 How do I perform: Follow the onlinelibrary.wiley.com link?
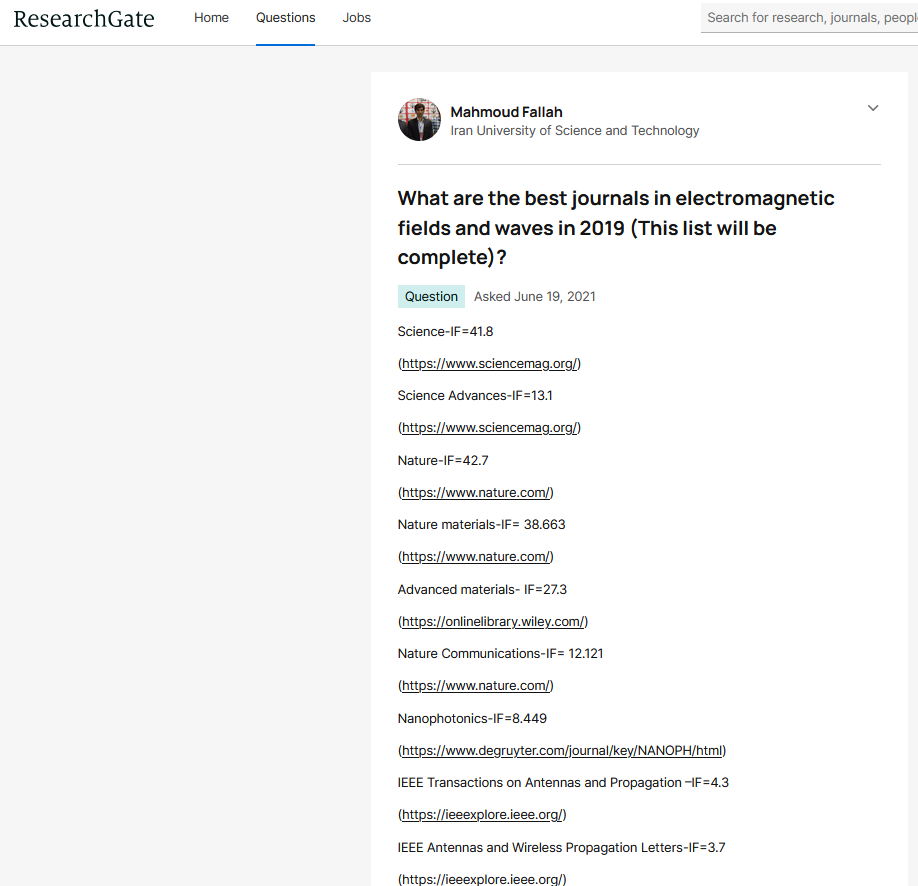(493, 622)
